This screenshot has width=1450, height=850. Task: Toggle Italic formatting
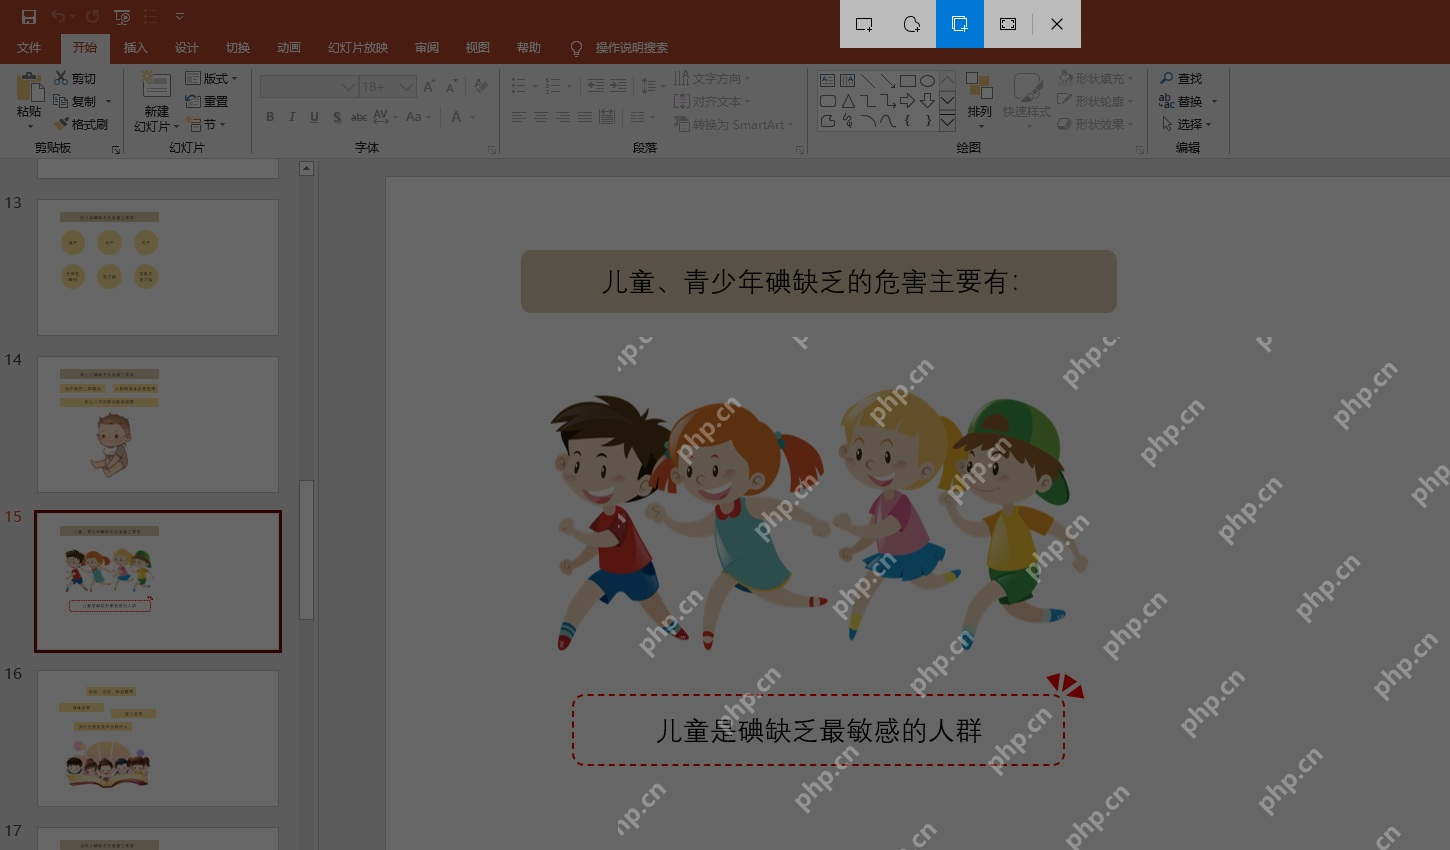coord(292,117)
